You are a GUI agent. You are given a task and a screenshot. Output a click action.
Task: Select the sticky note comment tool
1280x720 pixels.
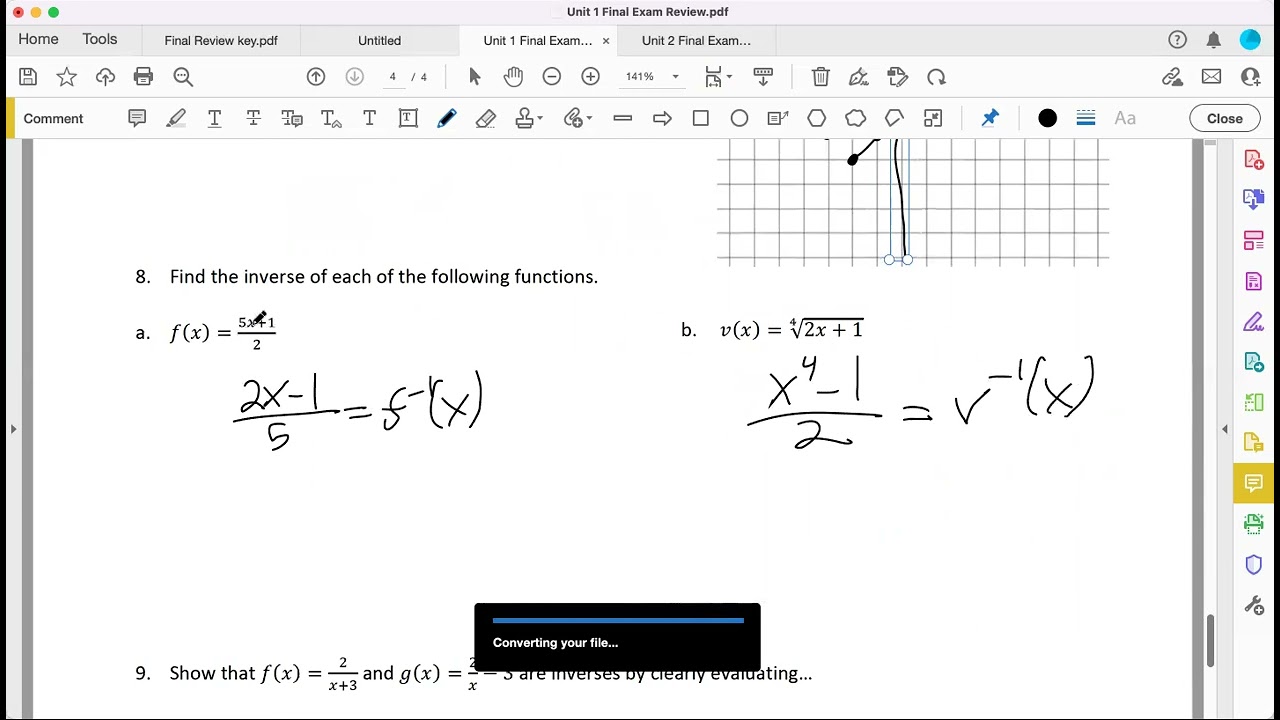coord(137,118)
